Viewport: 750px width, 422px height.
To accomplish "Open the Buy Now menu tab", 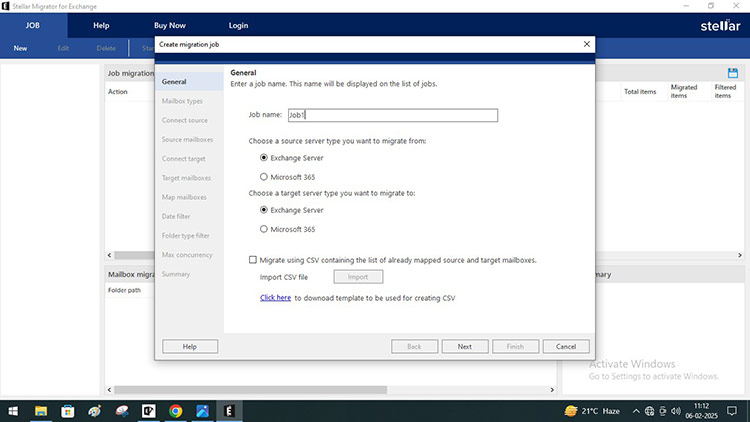I will [x=169, y=25].
